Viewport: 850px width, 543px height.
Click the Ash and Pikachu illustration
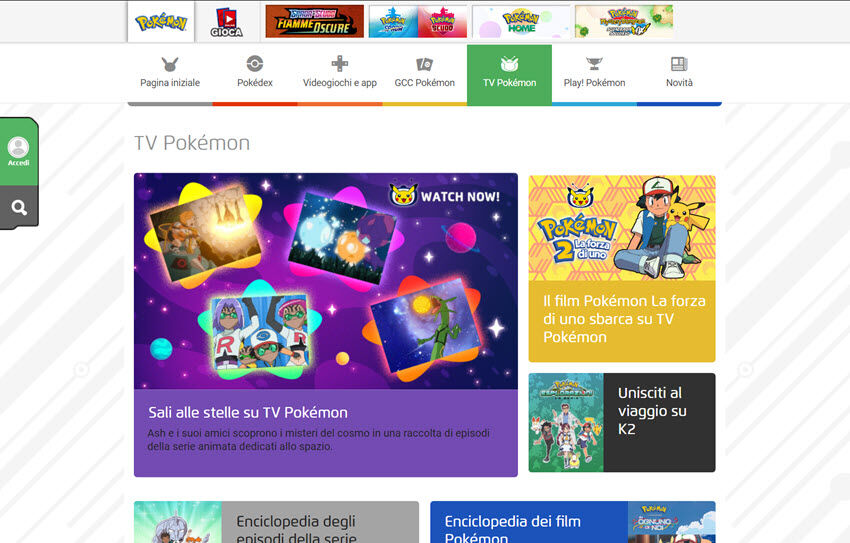(x=662, y=228)
